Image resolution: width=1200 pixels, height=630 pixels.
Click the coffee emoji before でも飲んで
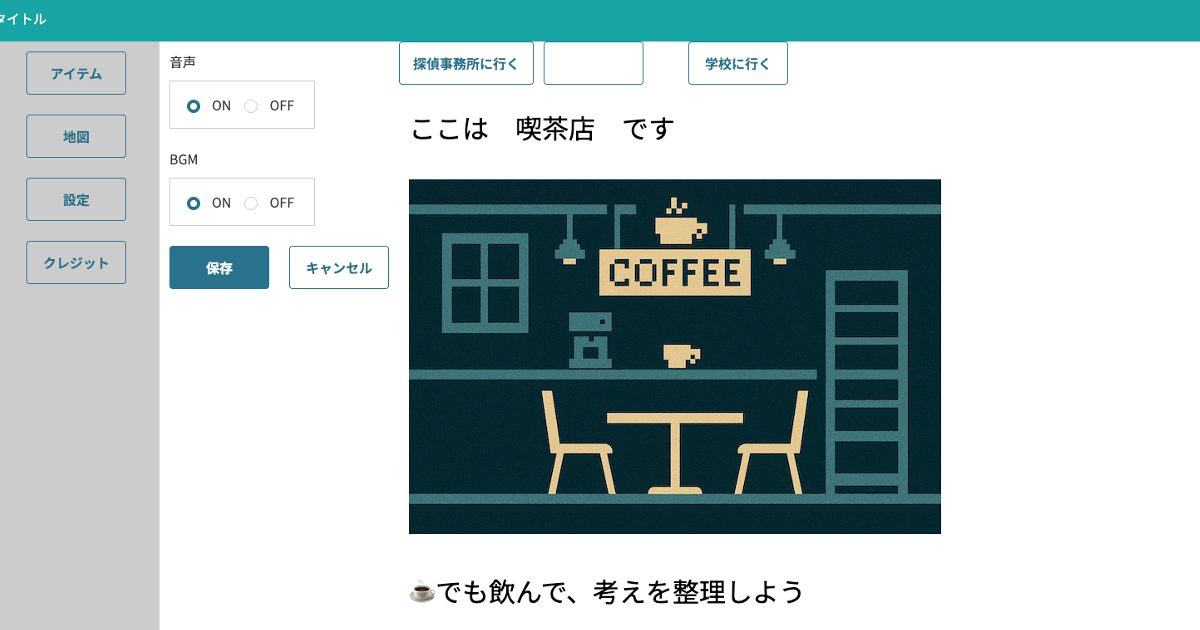[x=422, y=592]
